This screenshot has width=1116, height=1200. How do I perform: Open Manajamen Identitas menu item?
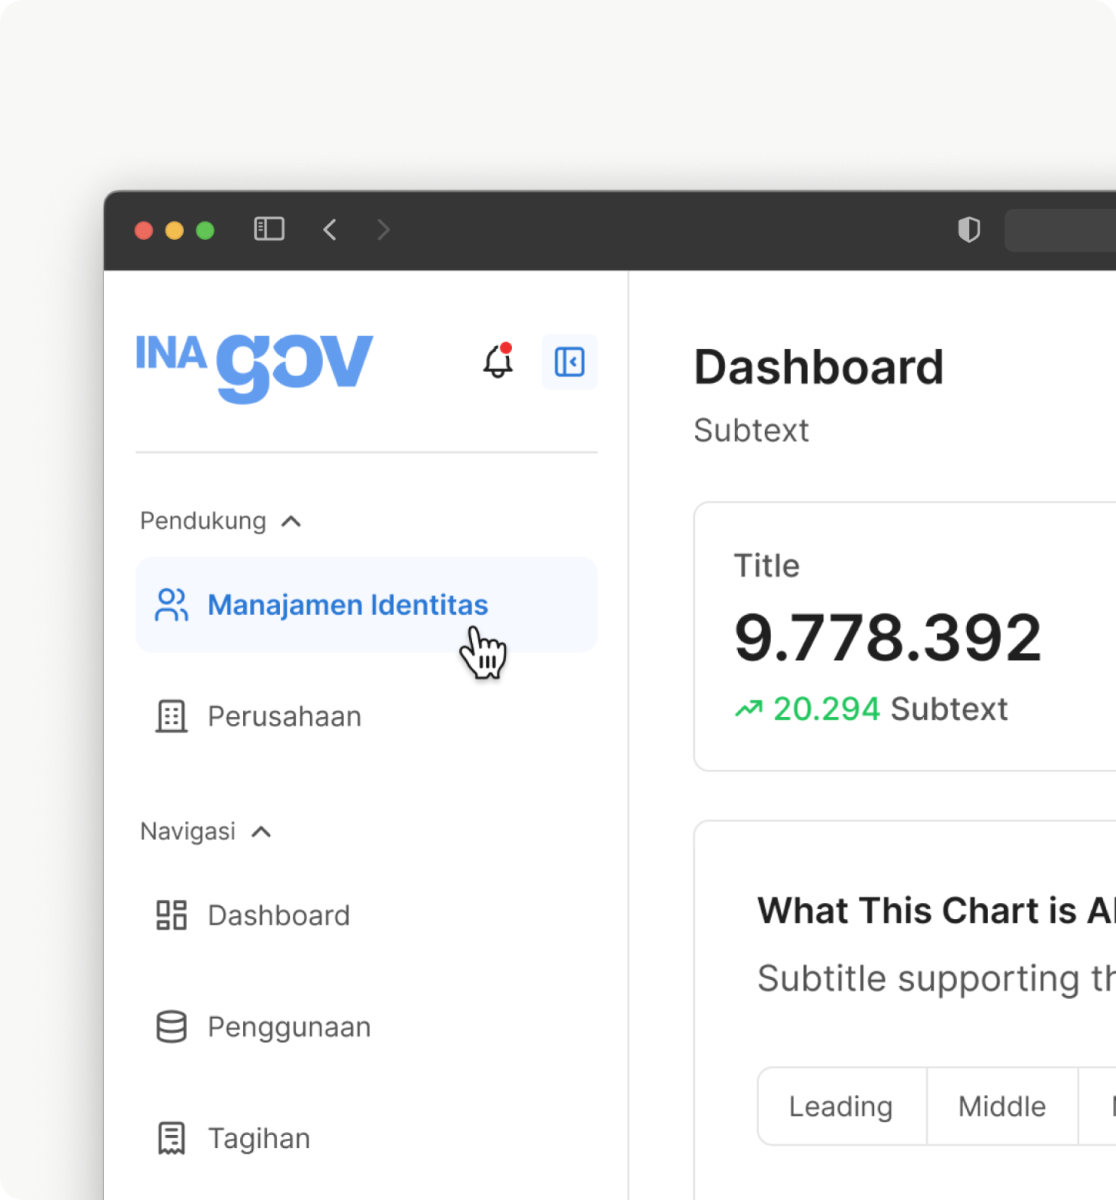click(x=347, y=605)
